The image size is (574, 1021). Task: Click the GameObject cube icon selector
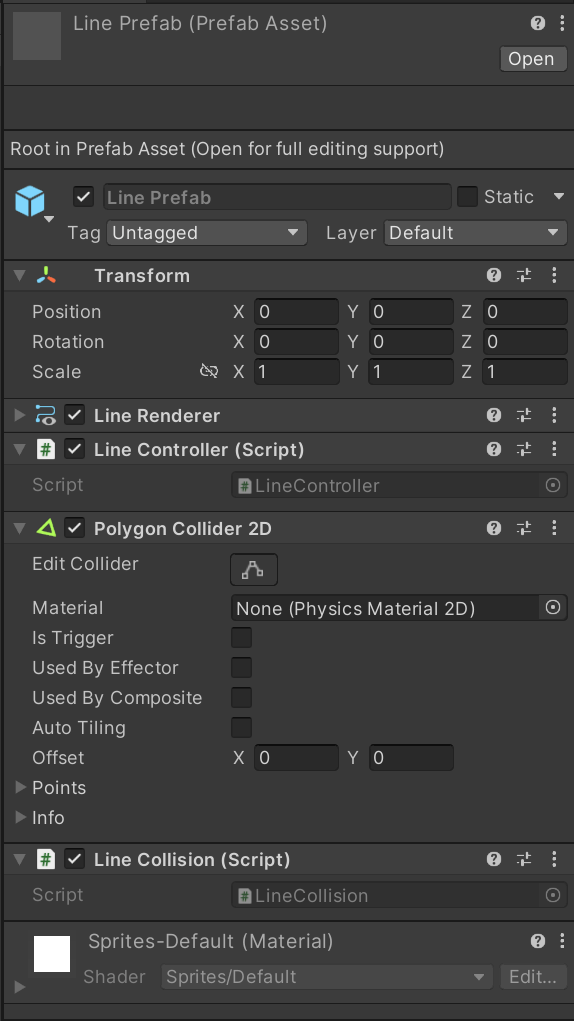coord(32,203)
